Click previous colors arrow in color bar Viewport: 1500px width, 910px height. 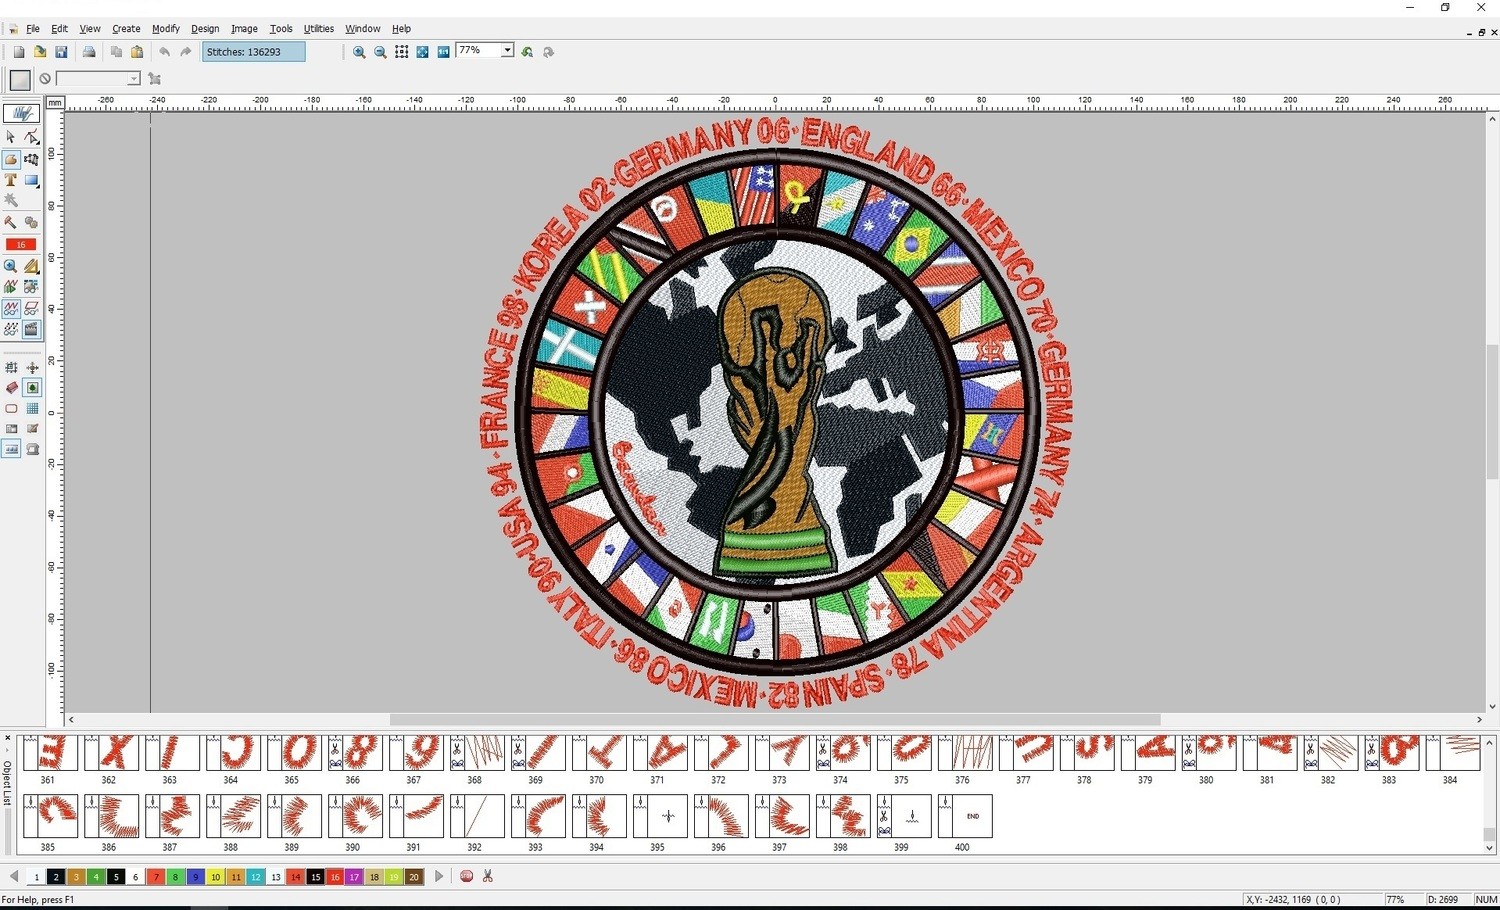[14, 876]
